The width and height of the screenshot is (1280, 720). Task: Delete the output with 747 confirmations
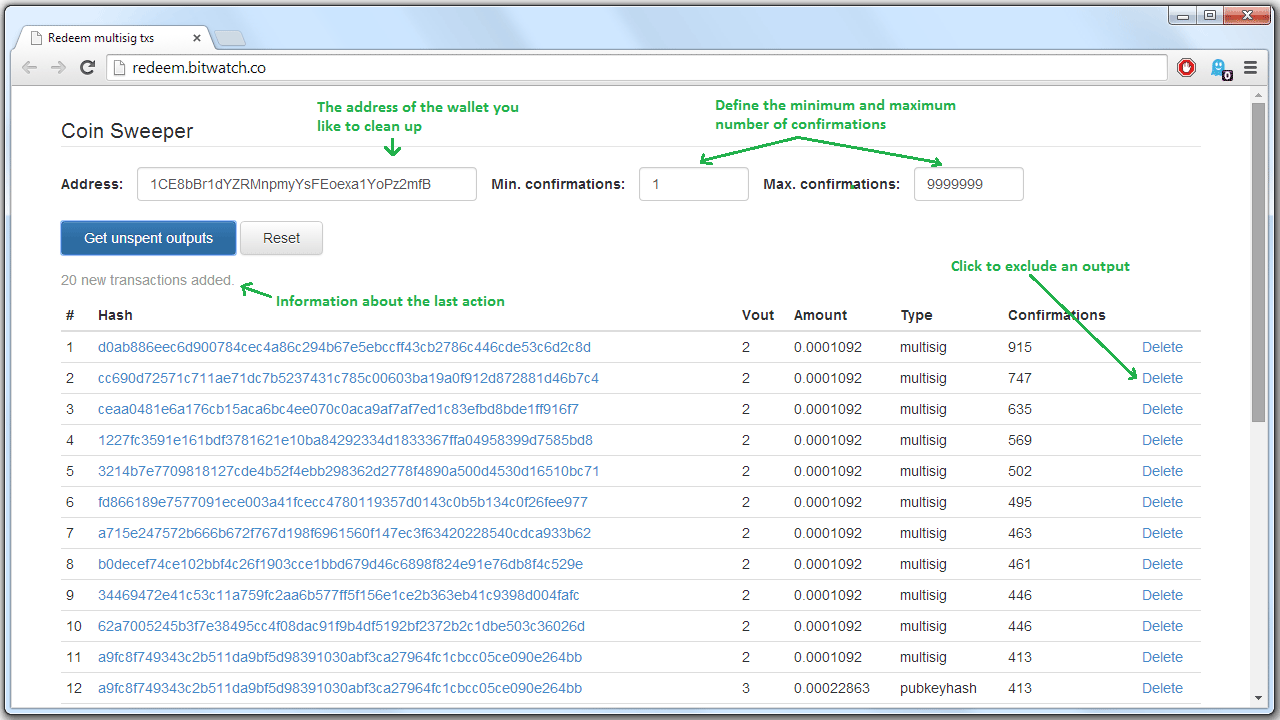(1162, 378)
